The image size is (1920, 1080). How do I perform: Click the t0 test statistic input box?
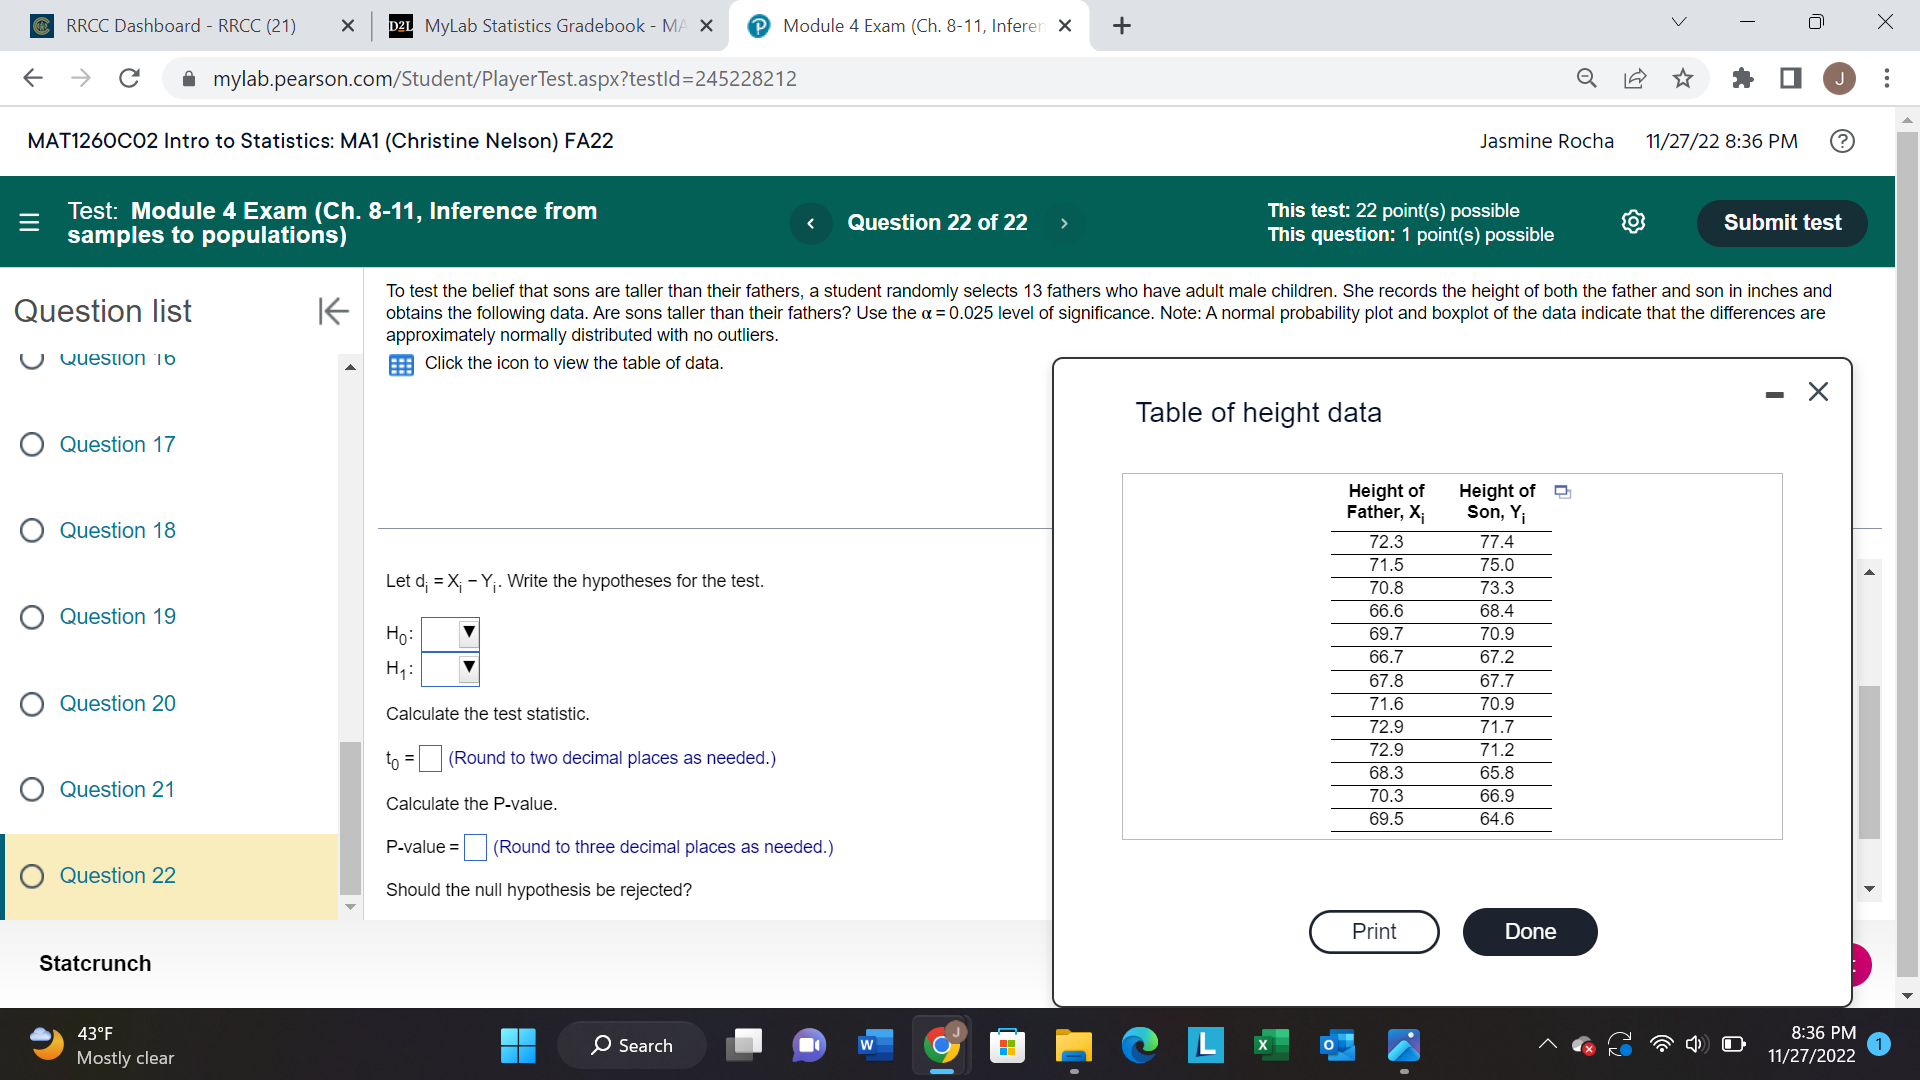coord(430,759)
